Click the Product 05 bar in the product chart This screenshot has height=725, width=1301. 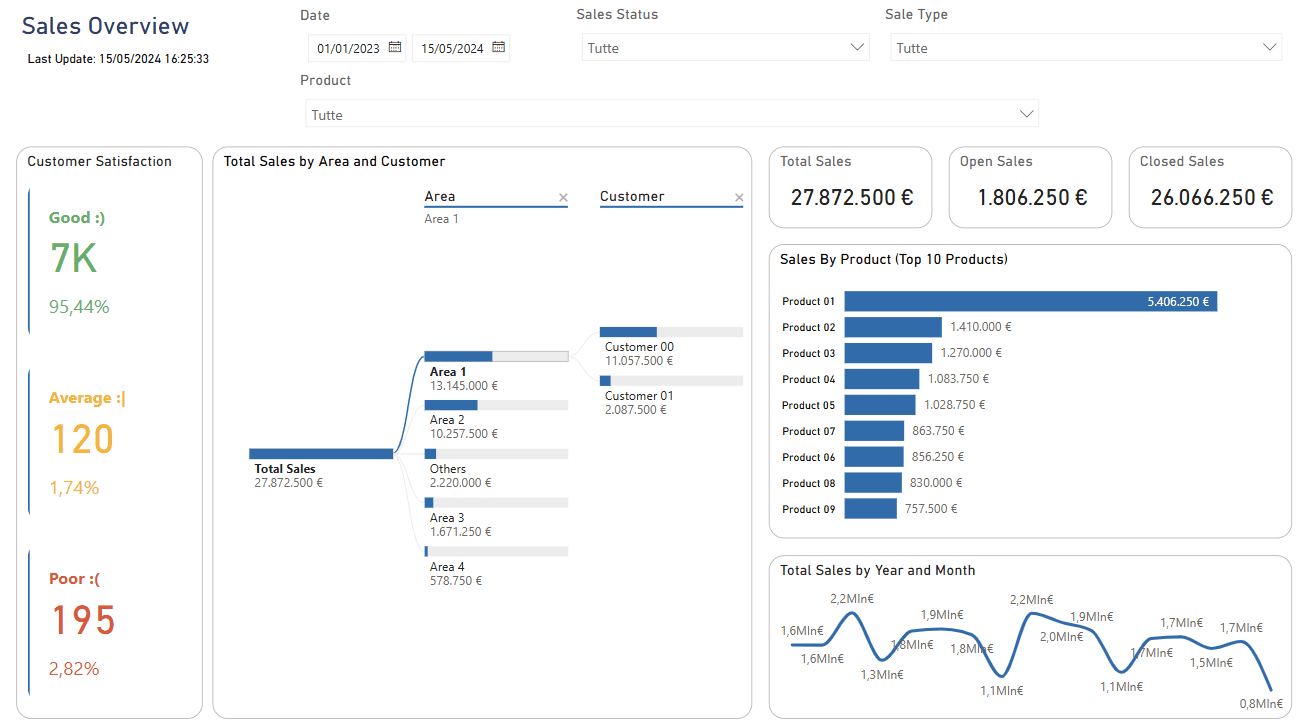(880, 404)
